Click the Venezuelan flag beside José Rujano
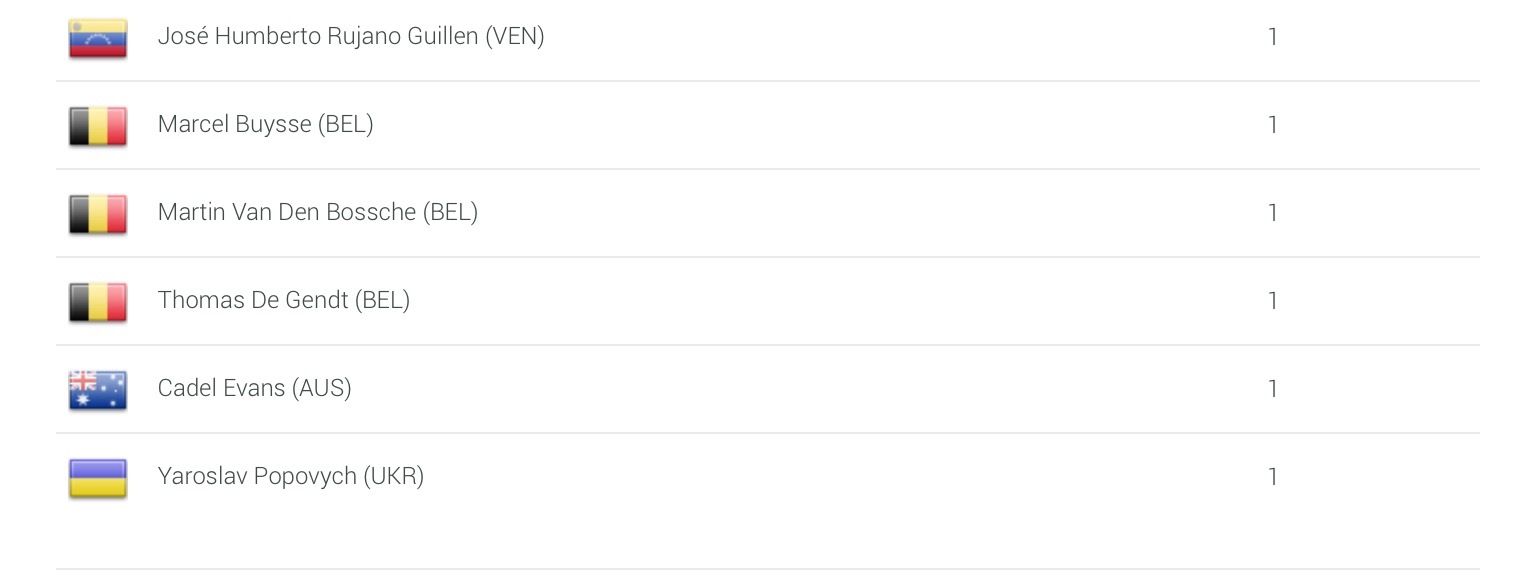Image resolution: width=1536 pixels, height=587 pixels. point(98,38)
